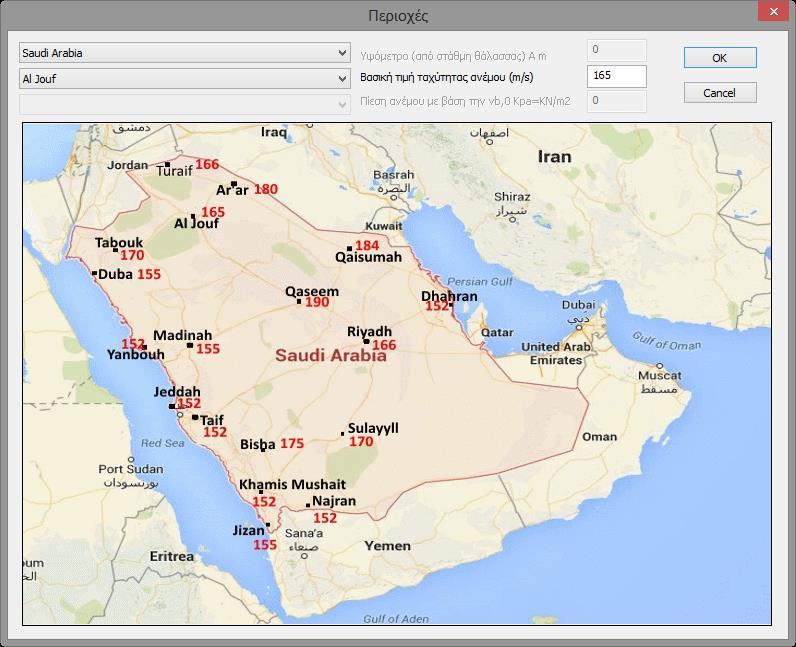Select Jeddah city marker on map

(172, 406)
